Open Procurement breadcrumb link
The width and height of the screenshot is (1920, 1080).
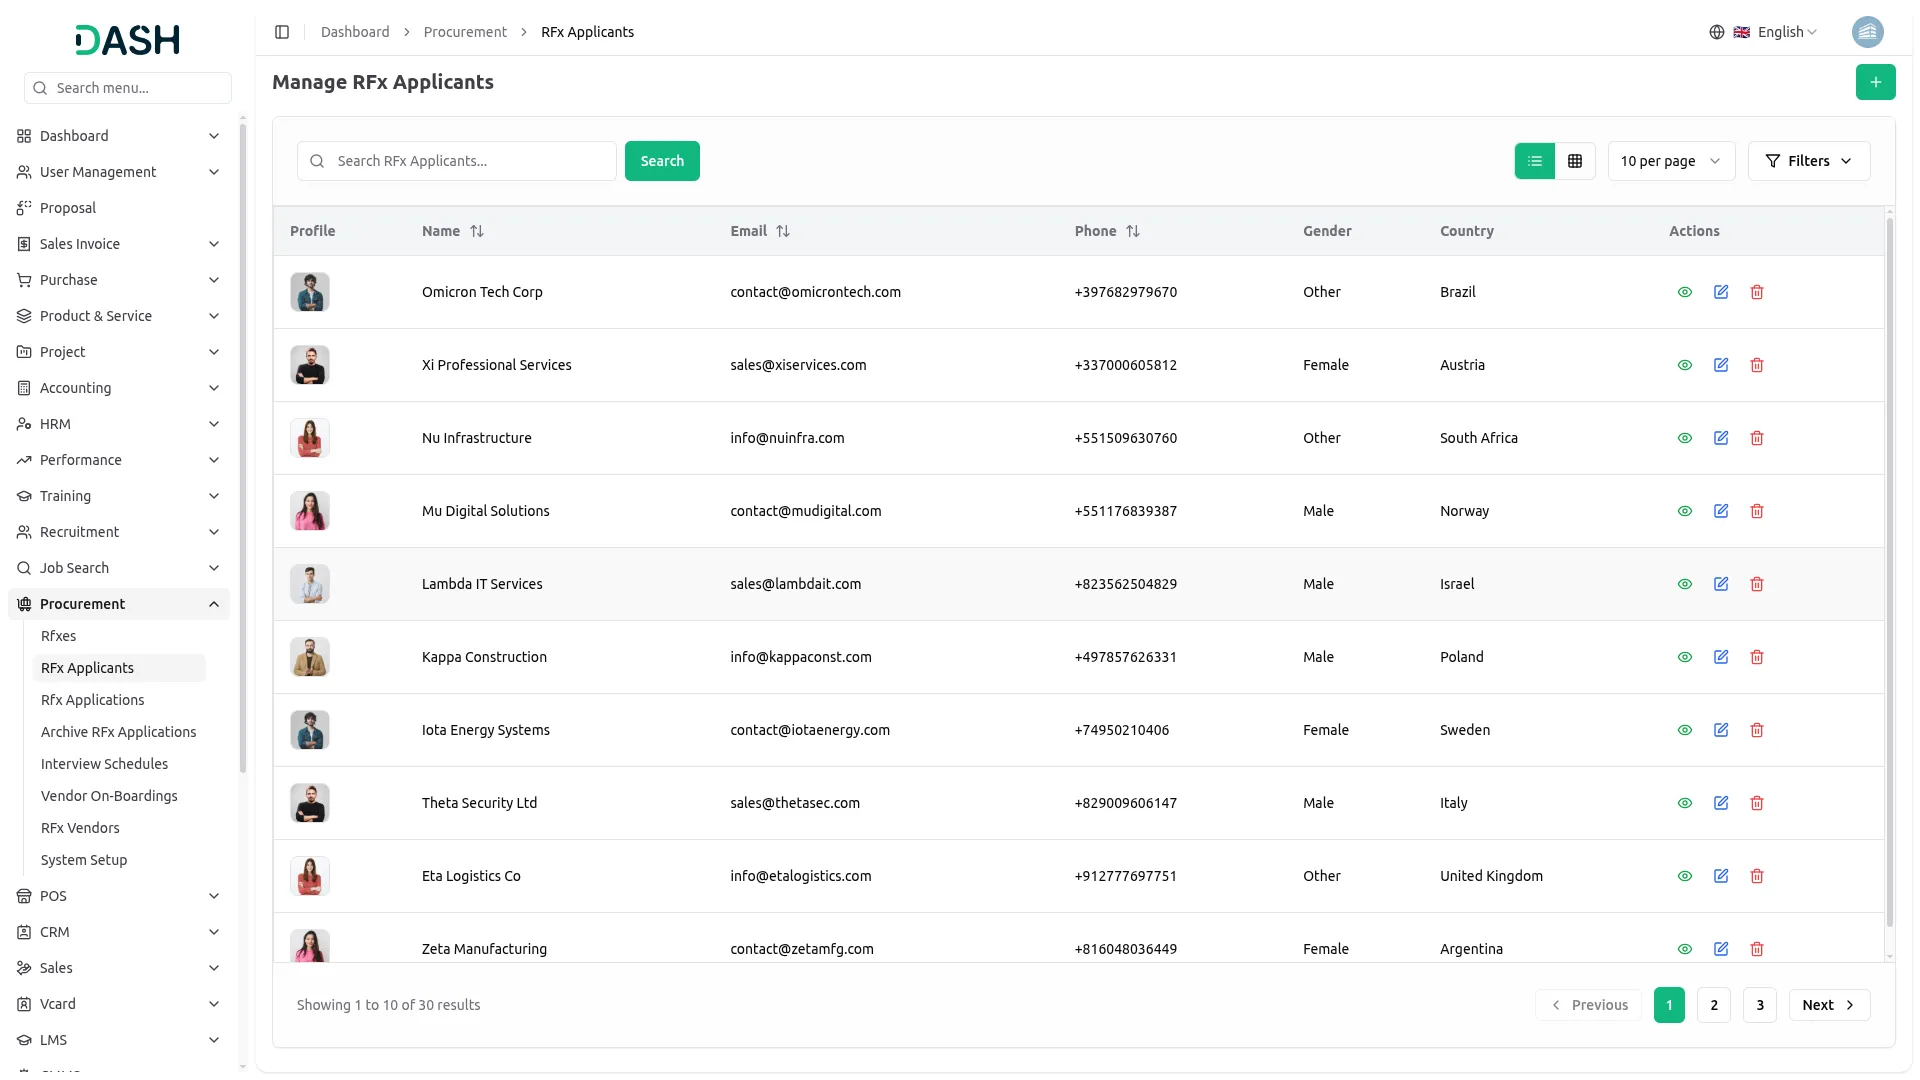coord(465,32)
